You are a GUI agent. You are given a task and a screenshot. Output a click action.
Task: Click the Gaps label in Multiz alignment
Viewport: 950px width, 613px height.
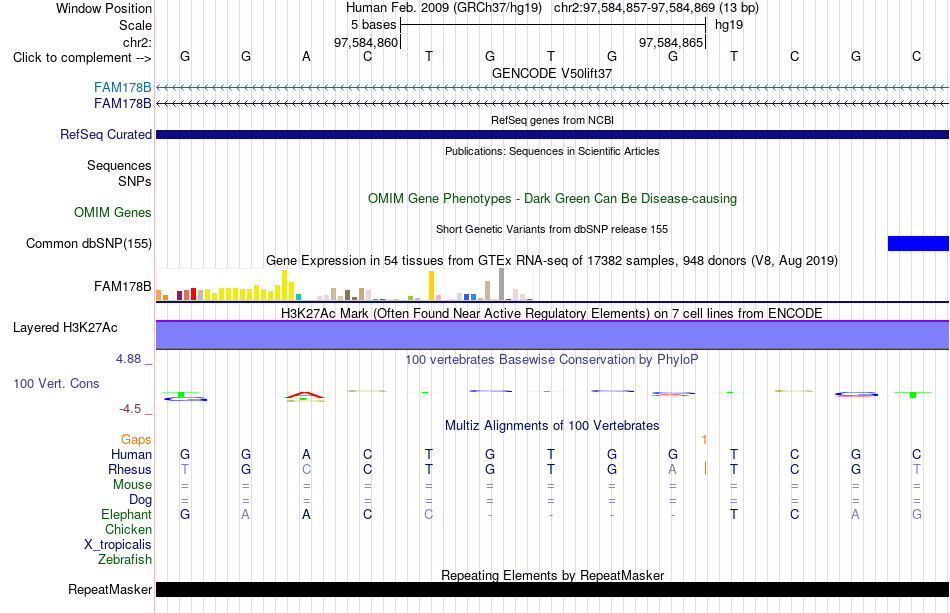coord(136,439)
